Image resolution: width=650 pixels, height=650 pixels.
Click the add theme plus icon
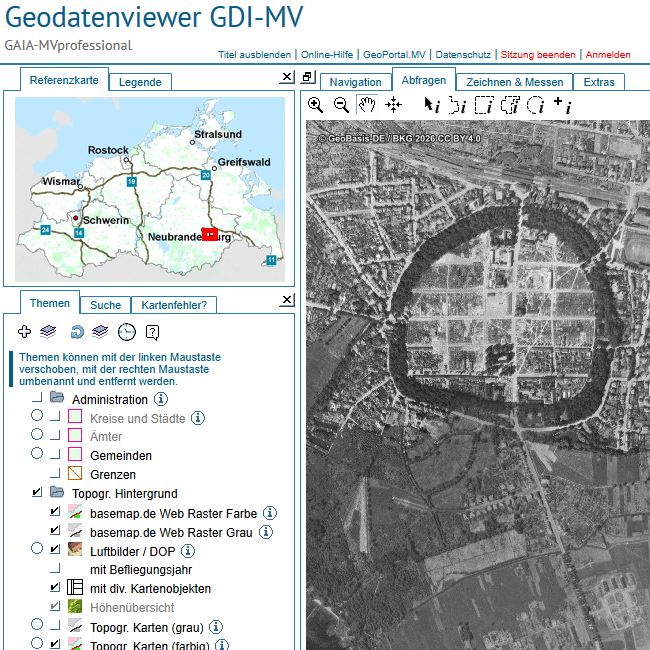point(24,332)
